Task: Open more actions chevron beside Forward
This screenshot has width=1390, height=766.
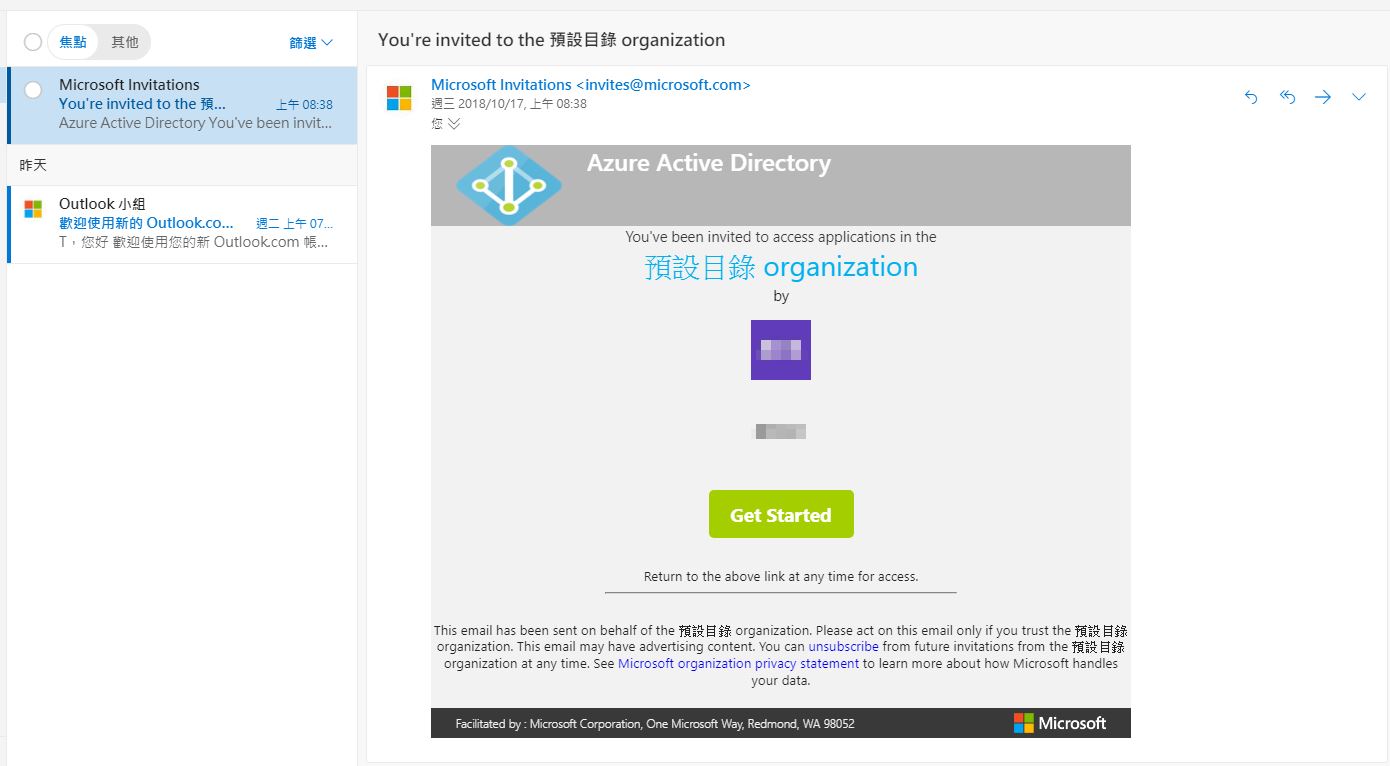Action: 1359,97
